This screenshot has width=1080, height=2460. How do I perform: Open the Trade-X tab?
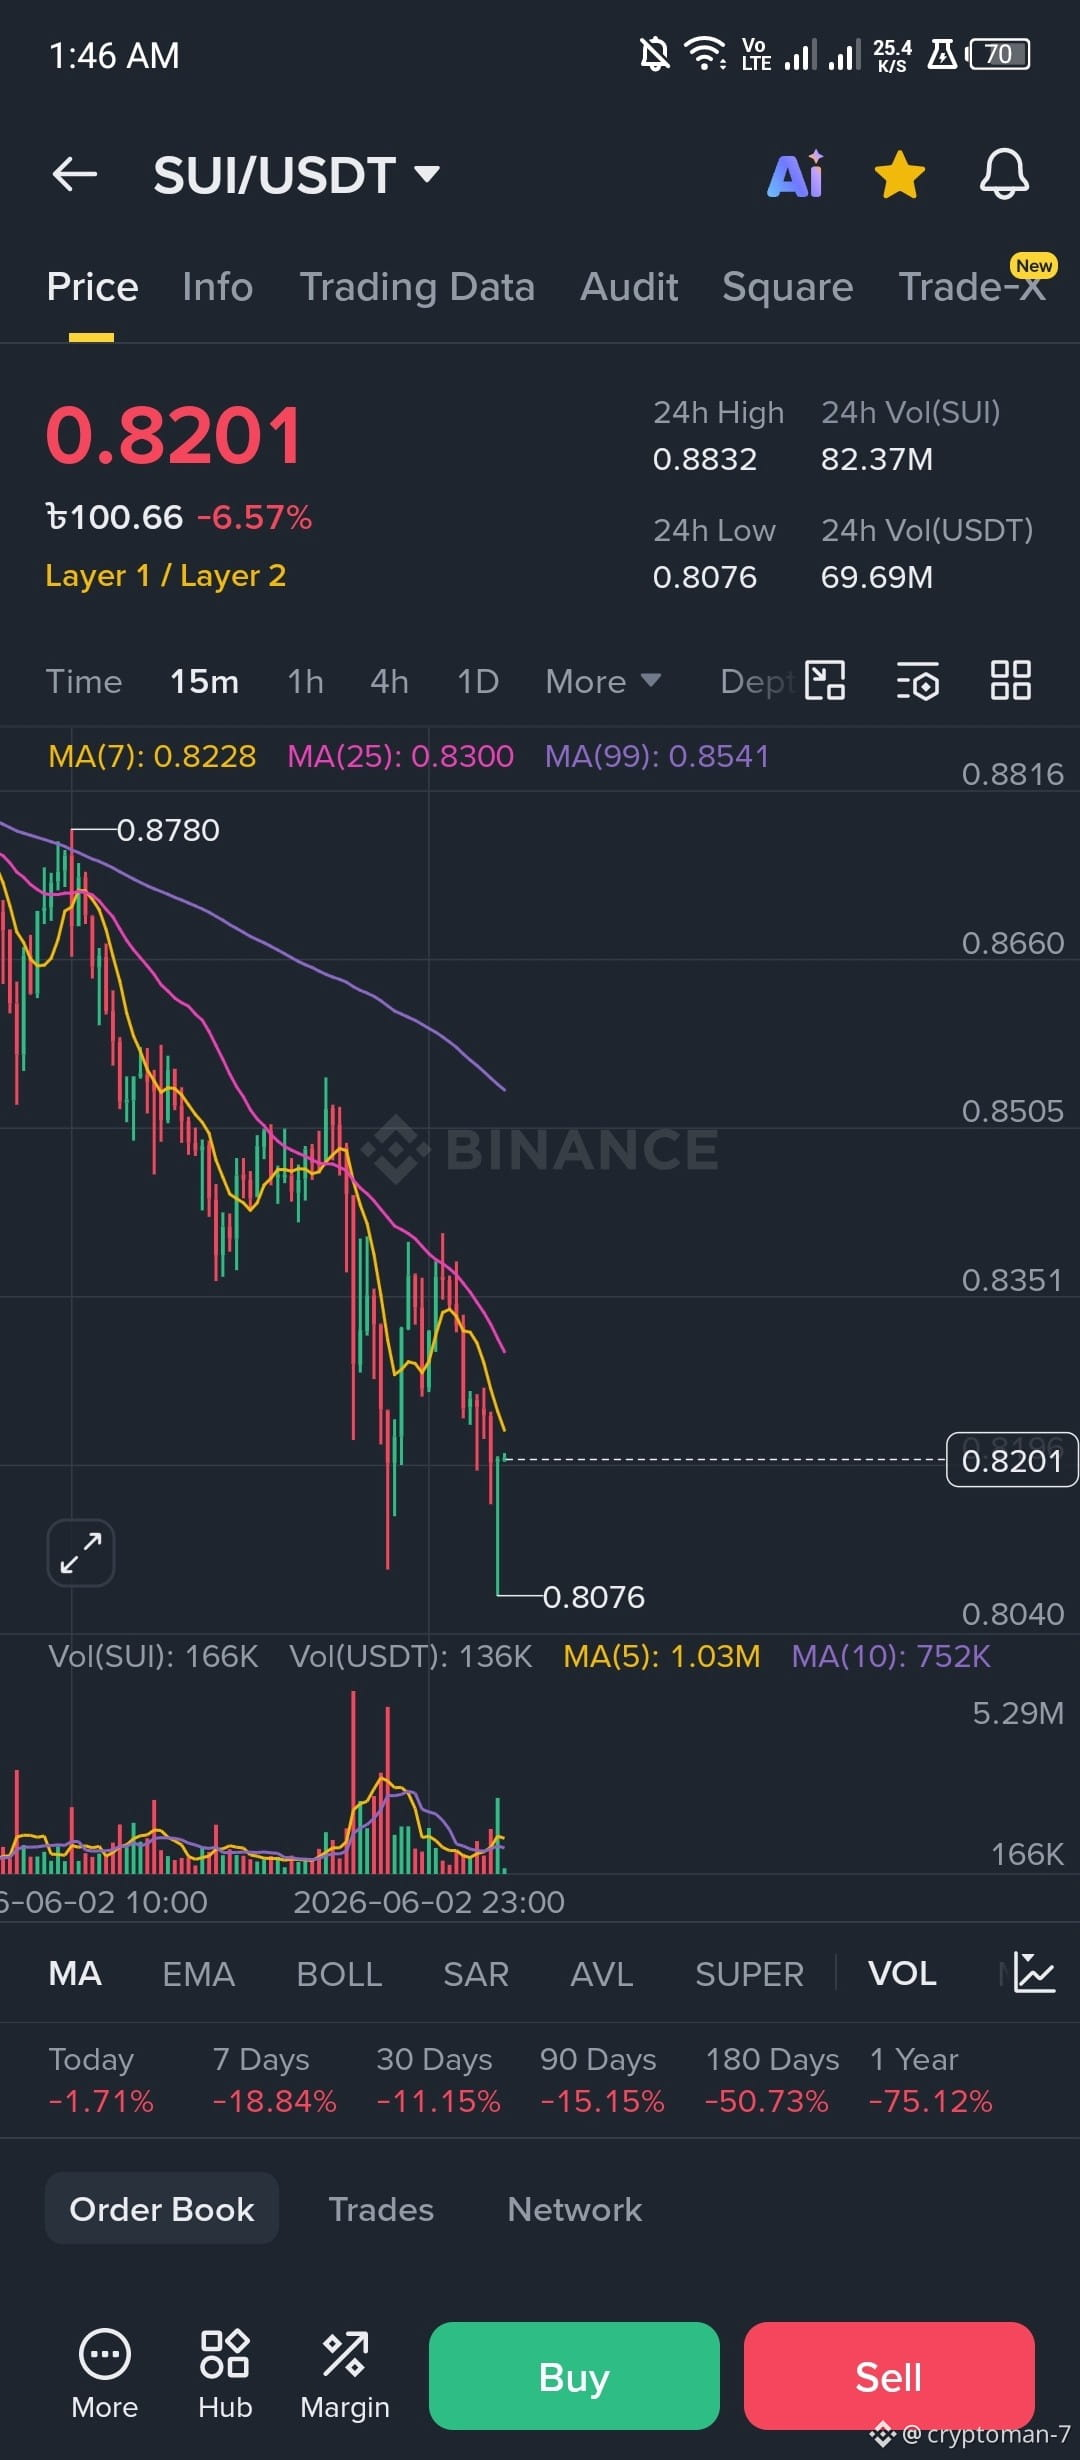(972, 287)
